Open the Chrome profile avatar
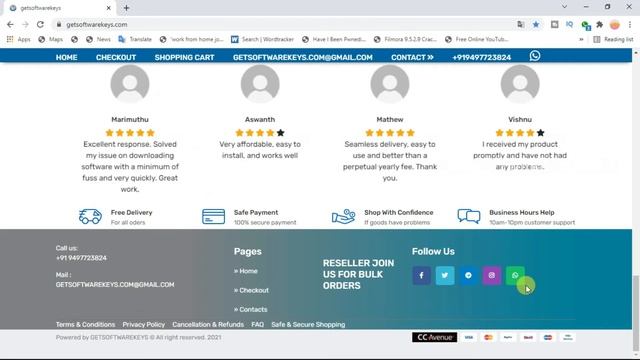This screenshot has height=360, width=640. [615, 24]
